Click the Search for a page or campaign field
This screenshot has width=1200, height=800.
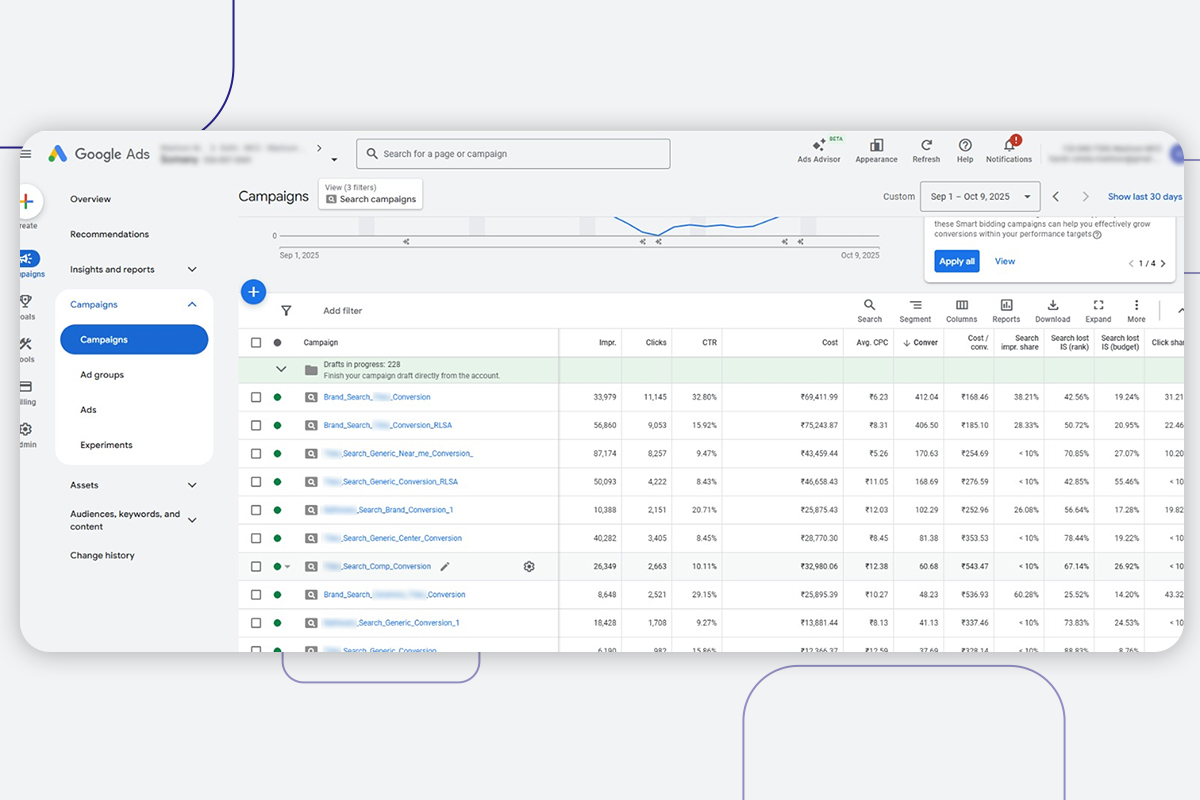tap(513, 153)
